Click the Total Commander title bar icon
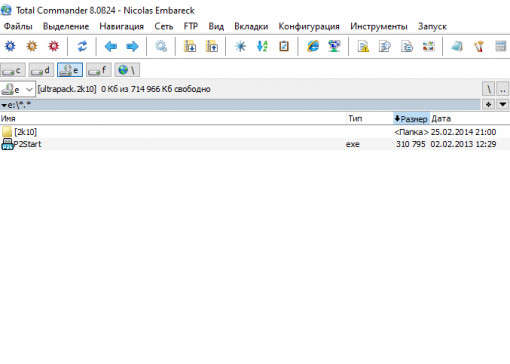The height and width of the screenshot is (364, 510). pos(6,10)
